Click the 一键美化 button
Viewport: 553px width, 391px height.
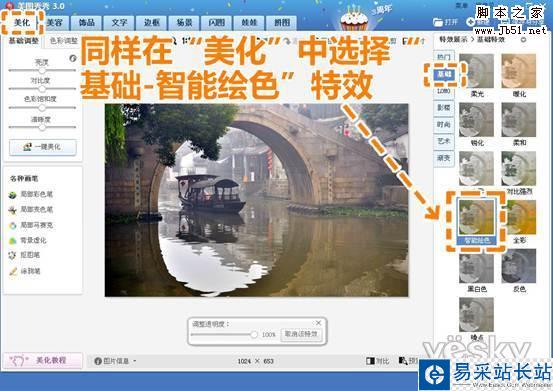pos(43,147)
